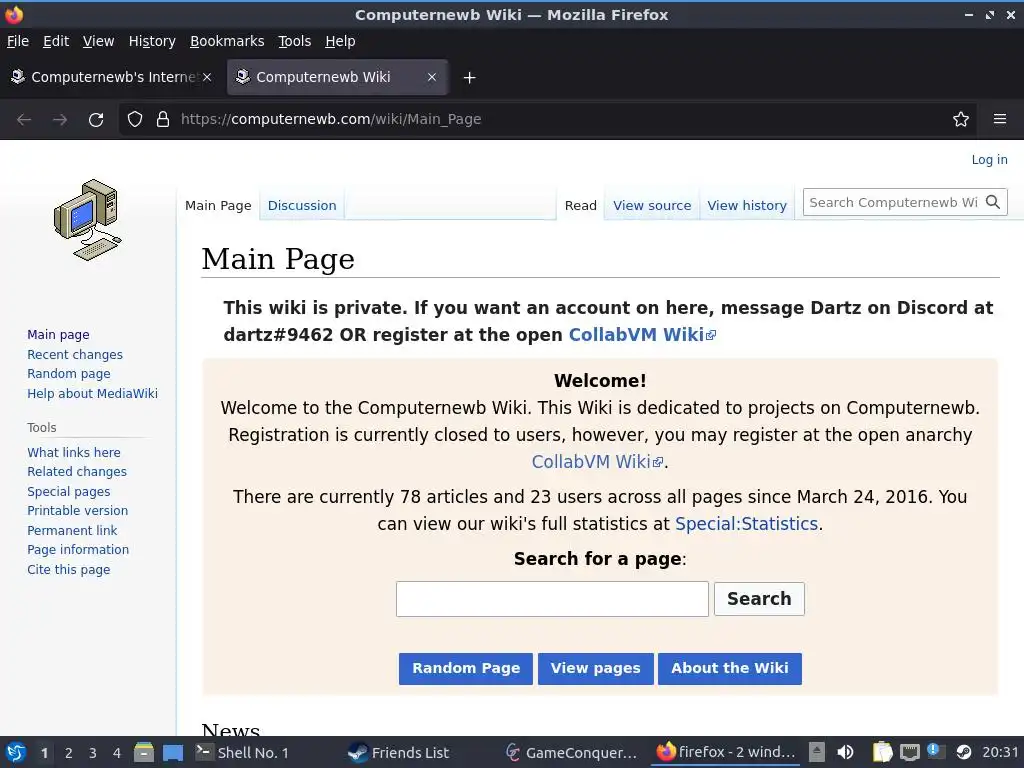
Task: Open Cite this page link
Action: click(69, 569)
